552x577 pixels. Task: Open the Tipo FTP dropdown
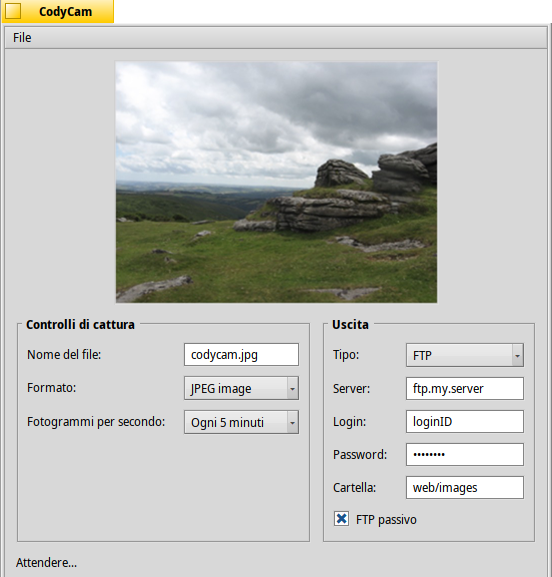click(x=465, y=355)
